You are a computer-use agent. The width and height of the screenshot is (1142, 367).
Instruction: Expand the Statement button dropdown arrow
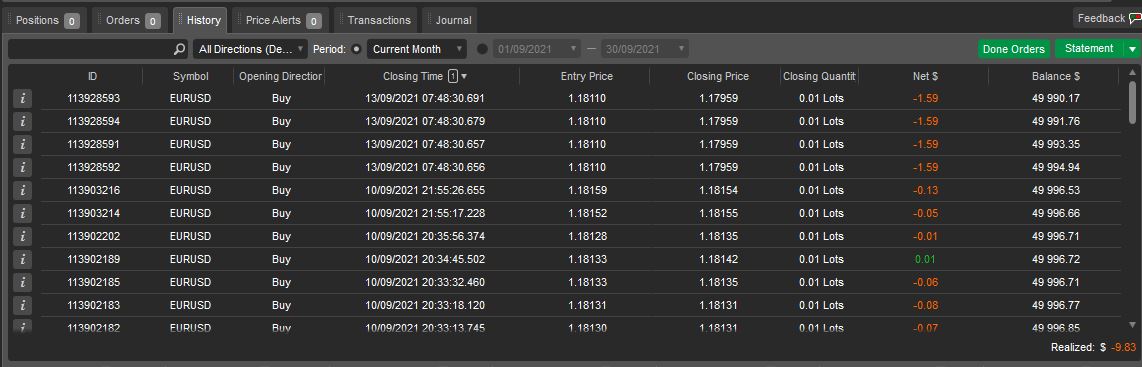[1132, 49]
